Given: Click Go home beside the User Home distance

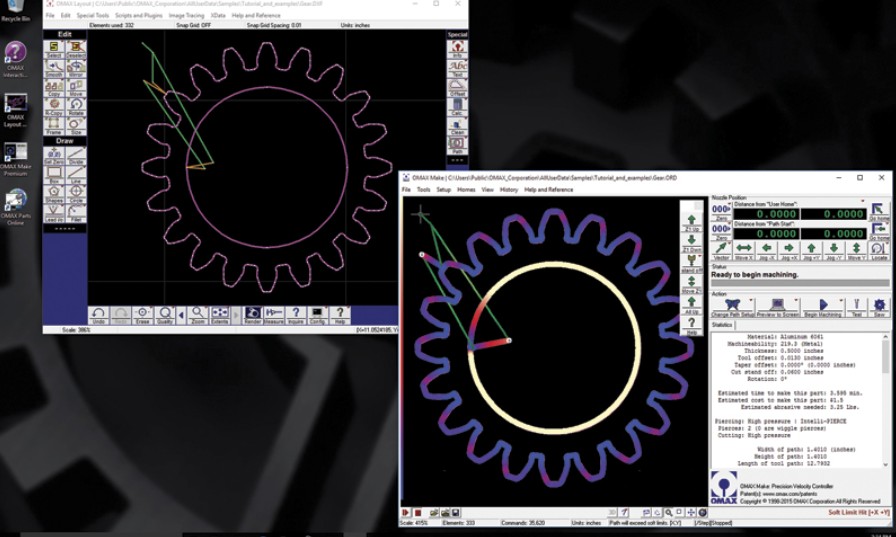Looking at the screenshot, I should click(x=879, y=211).
